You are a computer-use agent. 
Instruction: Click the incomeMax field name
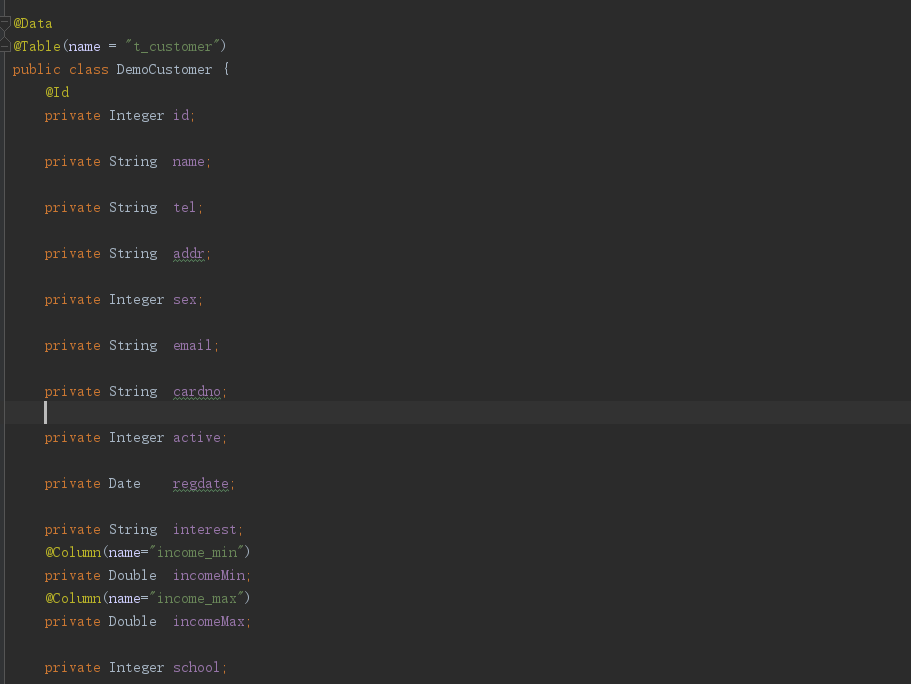click(x=209, y=622)
